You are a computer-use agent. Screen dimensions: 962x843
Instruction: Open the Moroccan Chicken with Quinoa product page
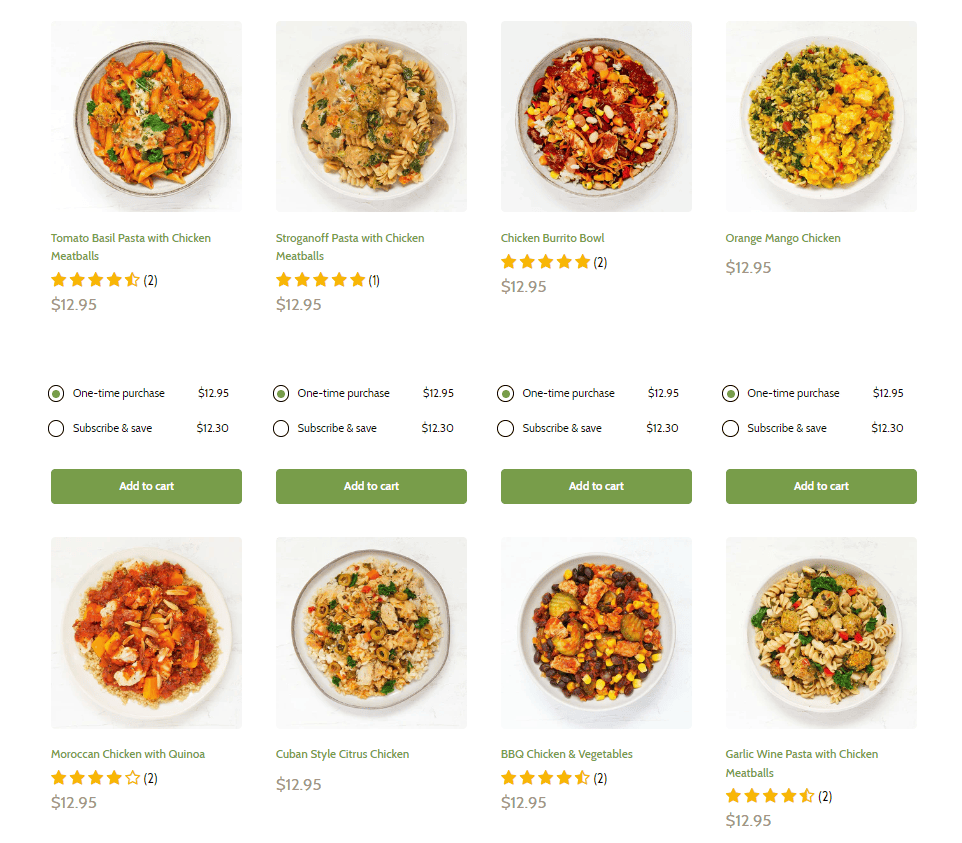point(129,753)
